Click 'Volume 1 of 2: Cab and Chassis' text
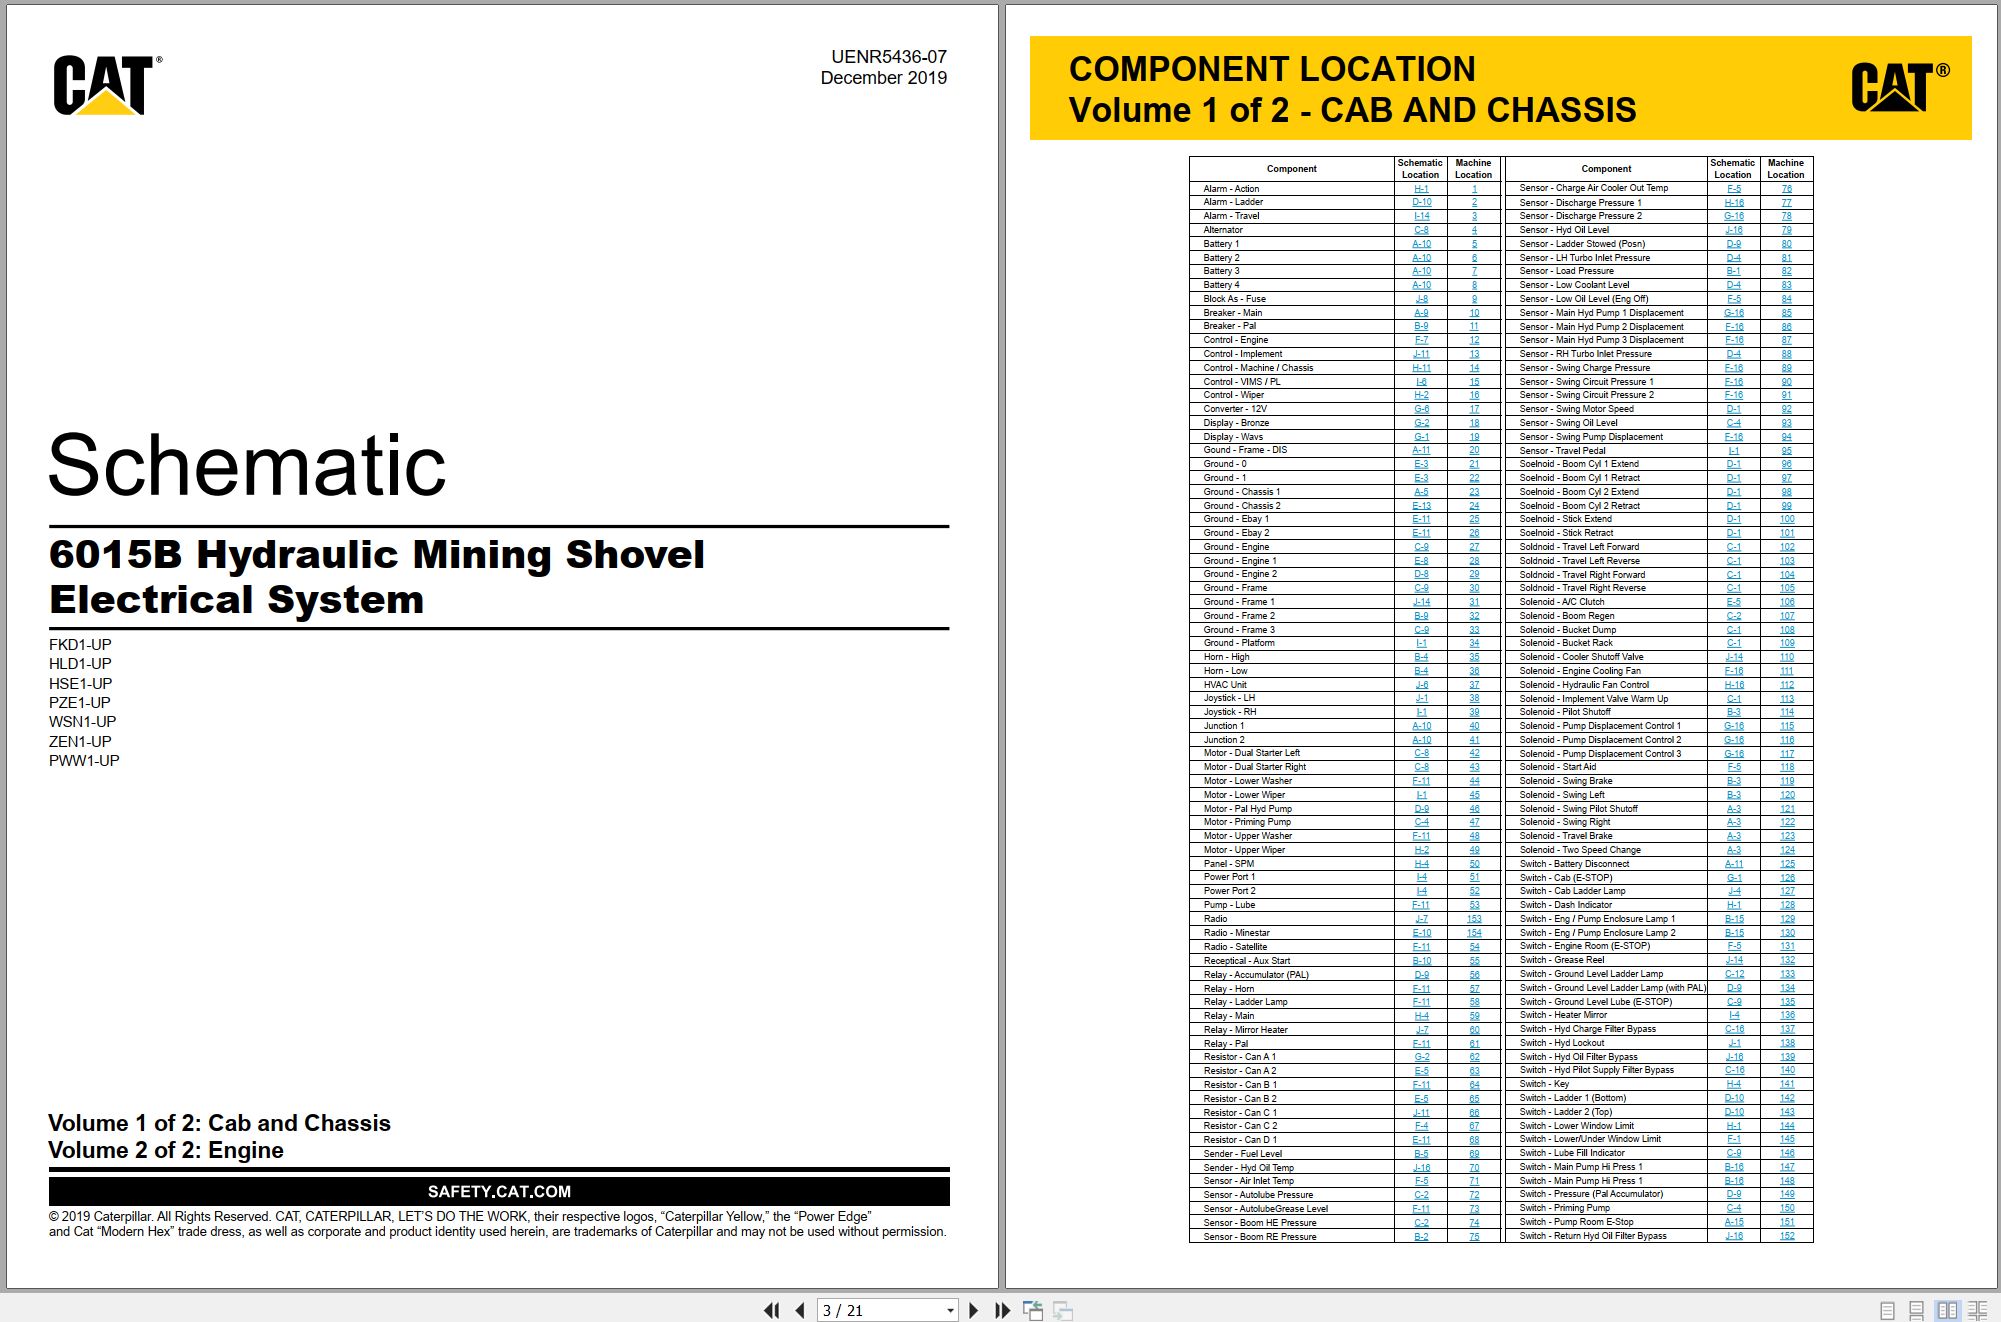 [x=219, y=1123]
